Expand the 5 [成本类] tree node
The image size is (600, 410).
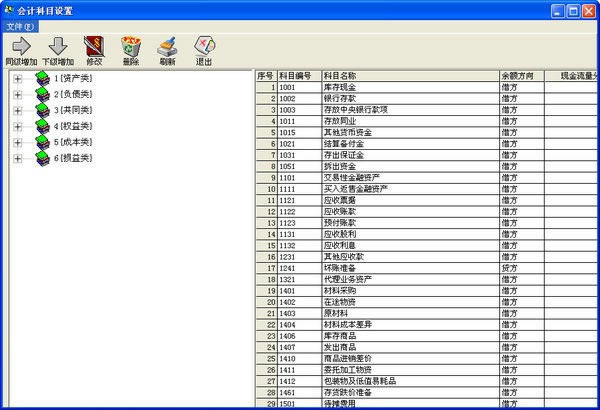pyautogui.click(x=18, y=142)
